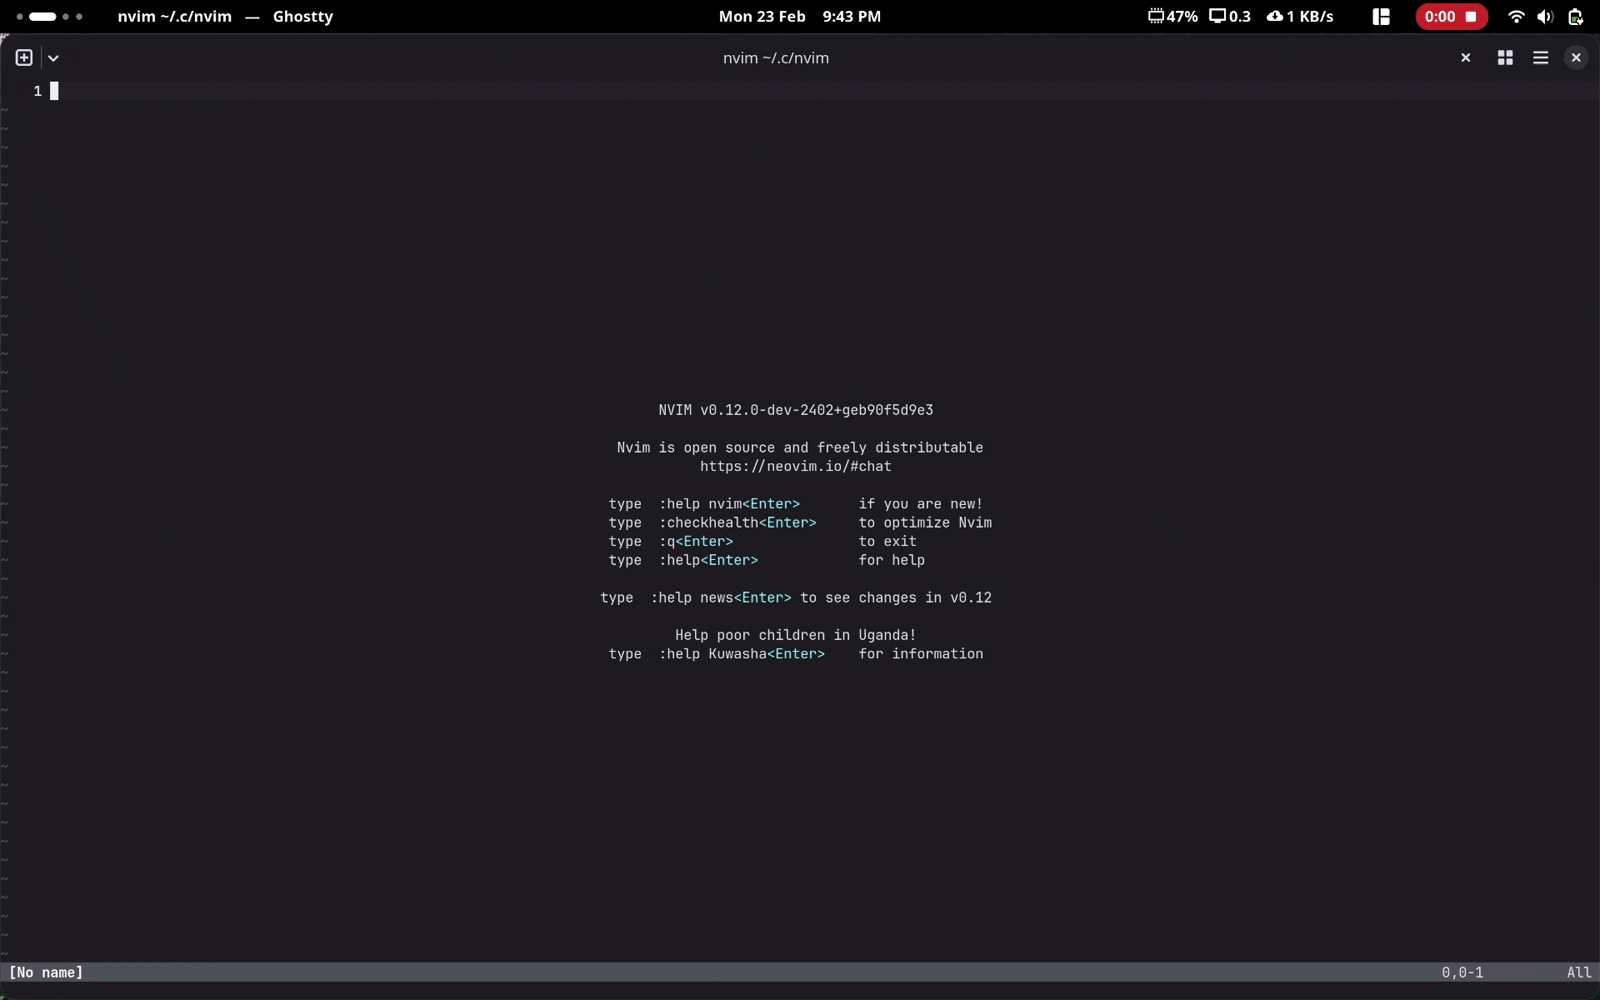This screenshot has width=1600, height=1000.
Task: Open the date and time menu
Action: click(800, 17)
